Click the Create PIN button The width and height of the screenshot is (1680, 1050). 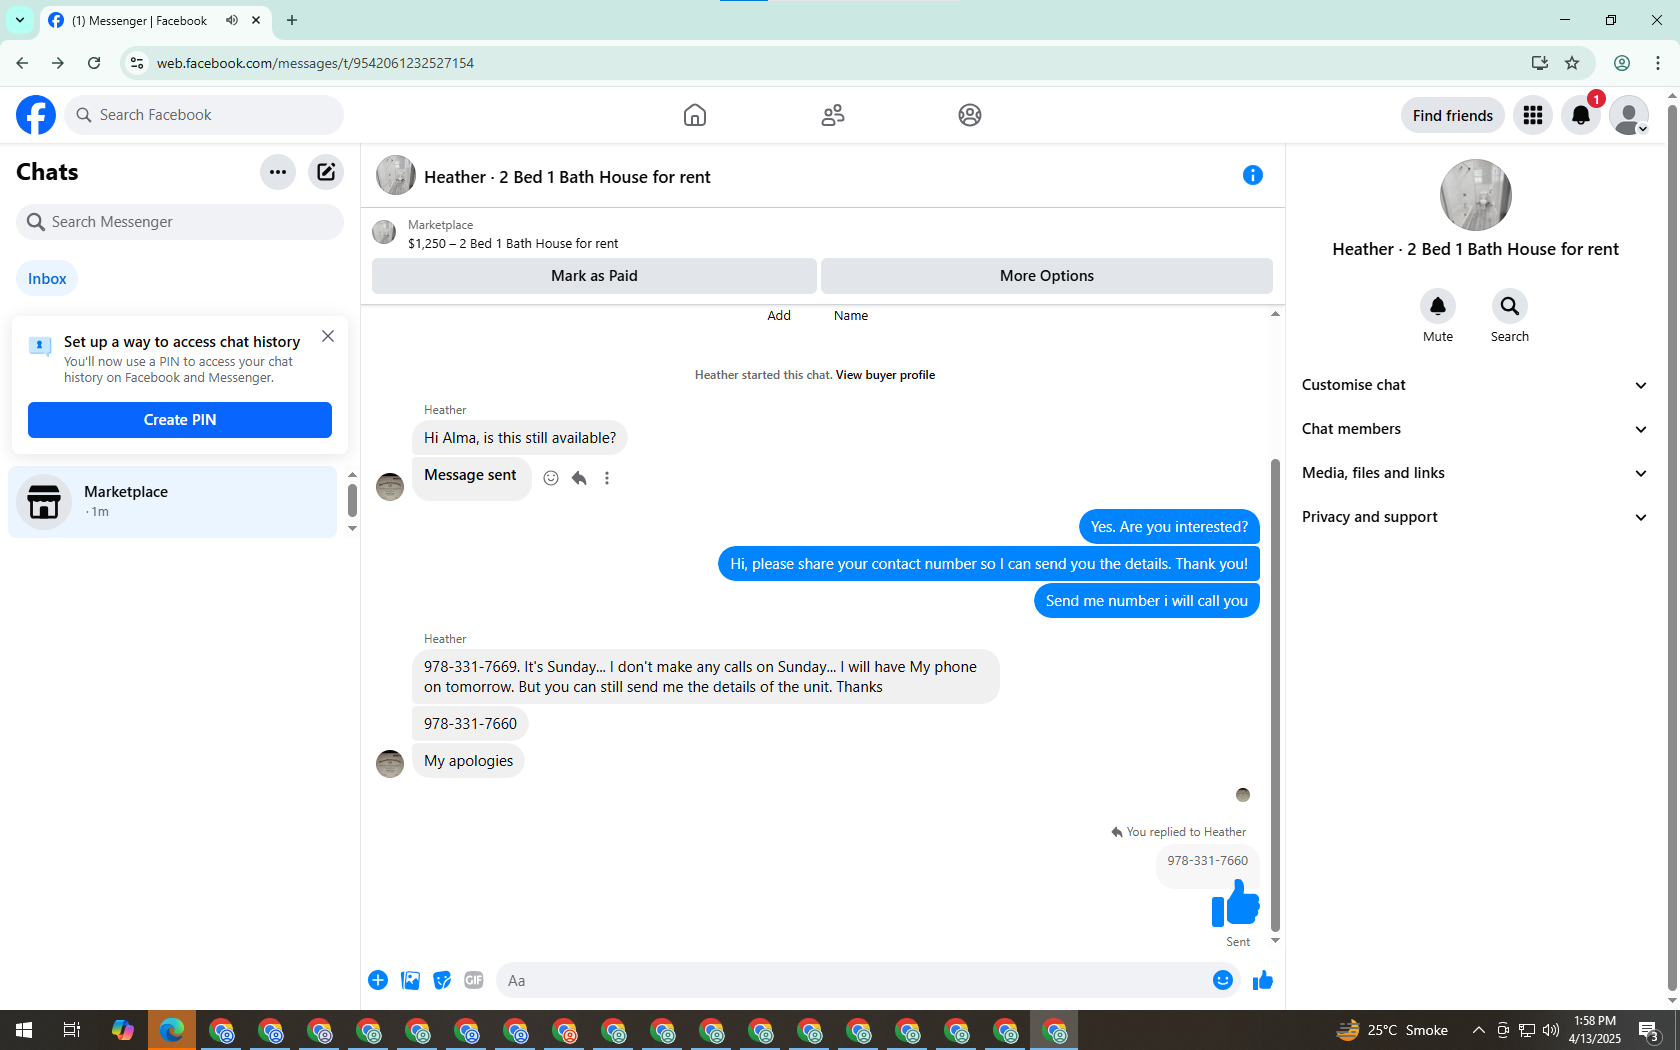[180, 420]
